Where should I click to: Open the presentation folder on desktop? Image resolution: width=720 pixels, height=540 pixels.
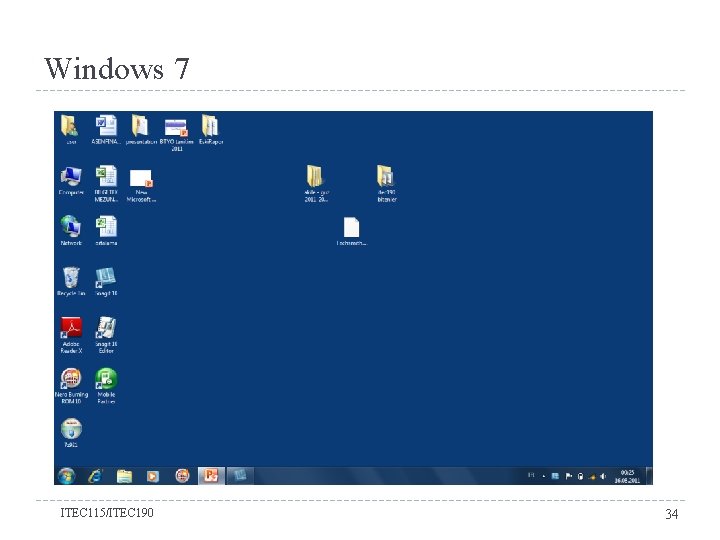pos(141,127)
